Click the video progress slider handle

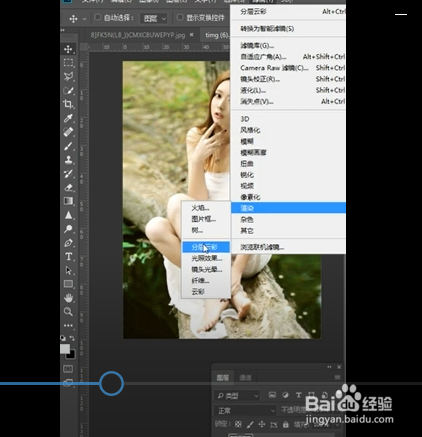point(112,383)
